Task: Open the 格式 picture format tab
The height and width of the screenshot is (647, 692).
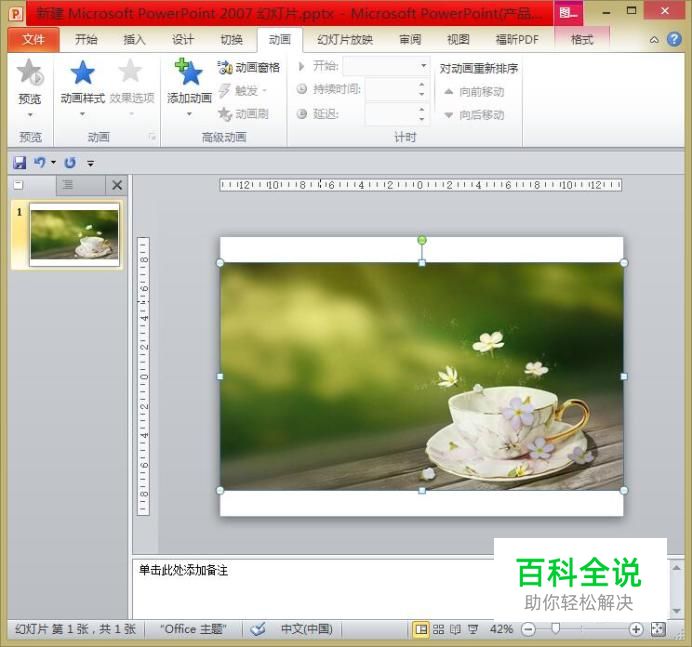Action: pos(582,40)
